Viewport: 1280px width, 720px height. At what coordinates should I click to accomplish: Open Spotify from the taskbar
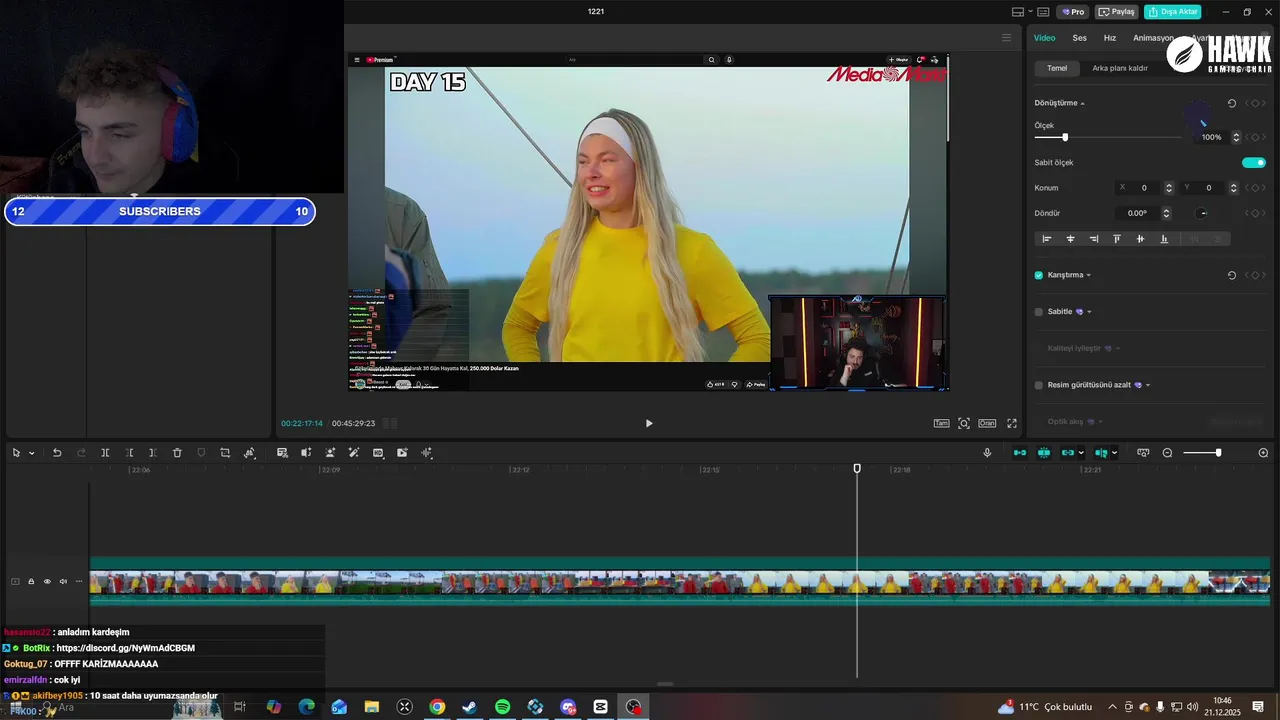pyautogui.click(x=503, y=707)
